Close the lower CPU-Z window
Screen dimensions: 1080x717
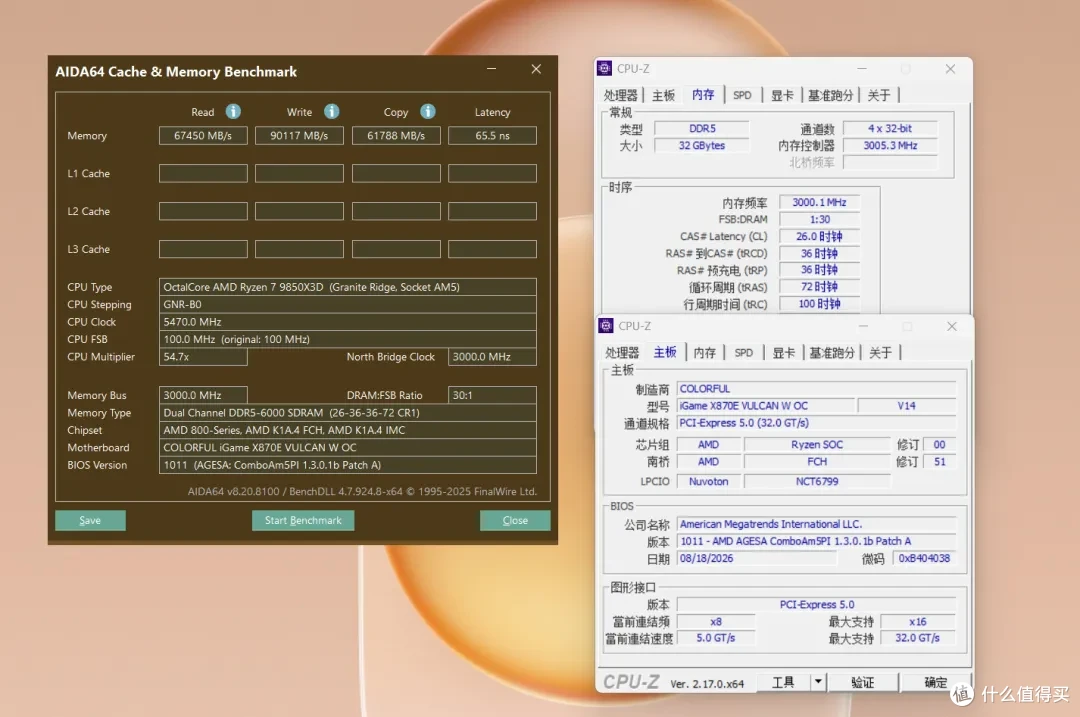(952, 326)
